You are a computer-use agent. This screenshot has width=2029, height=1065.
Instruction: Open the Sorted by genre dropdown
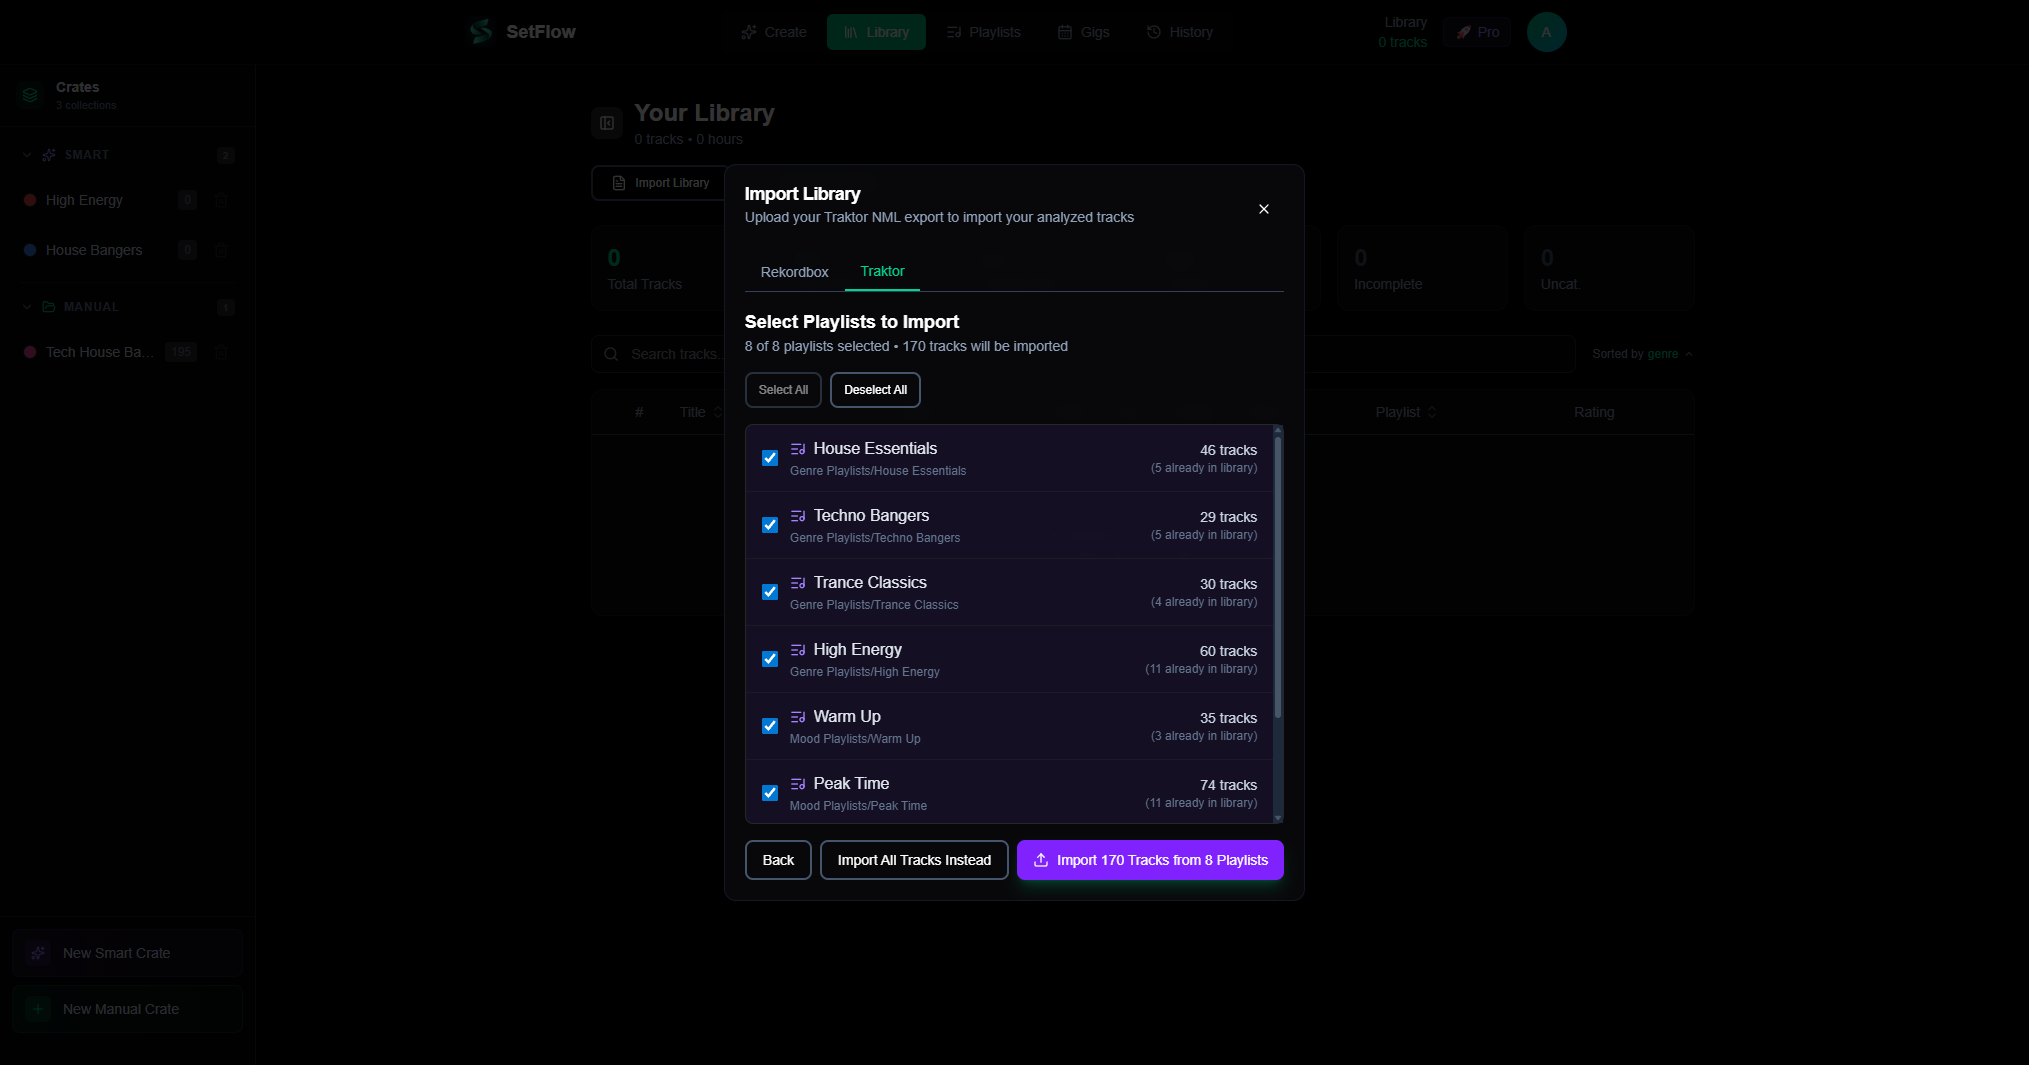pos(1641,353)
